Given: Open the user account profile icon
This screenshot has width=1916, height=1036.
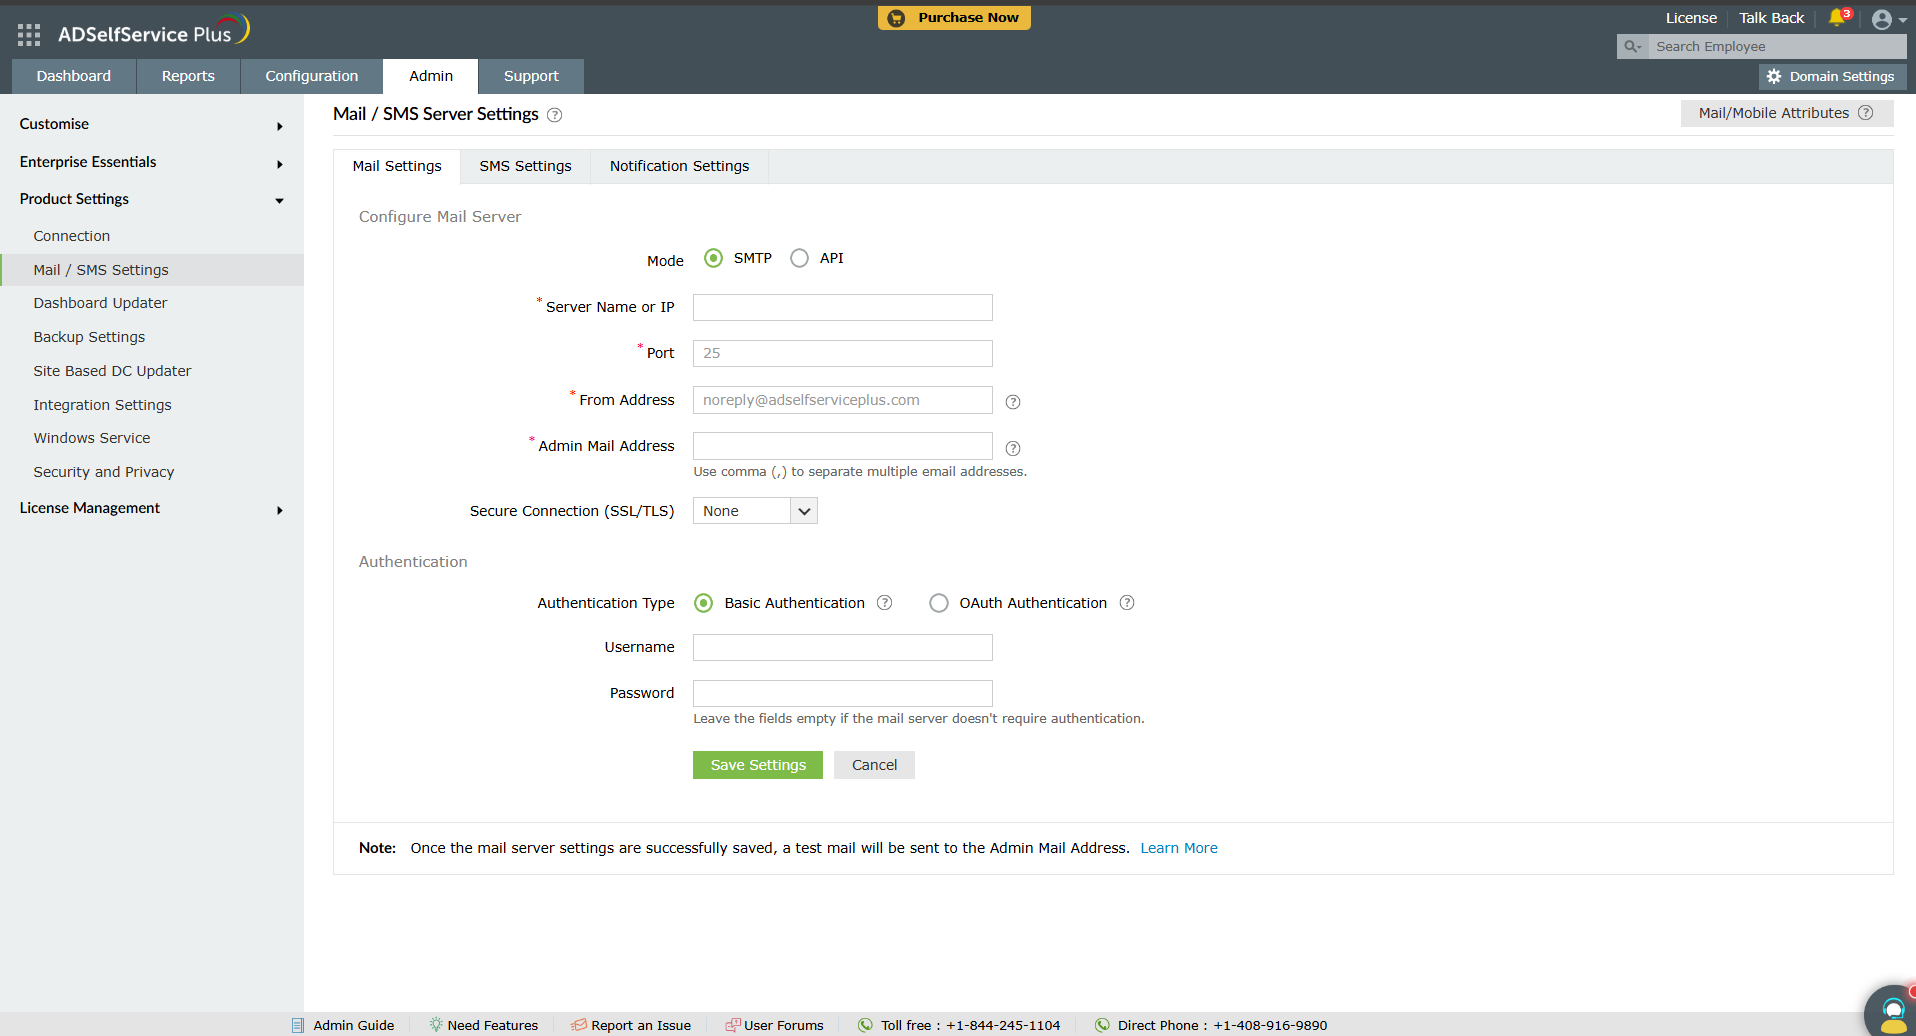Looking at the screenshot, I should click(1884, 19).
